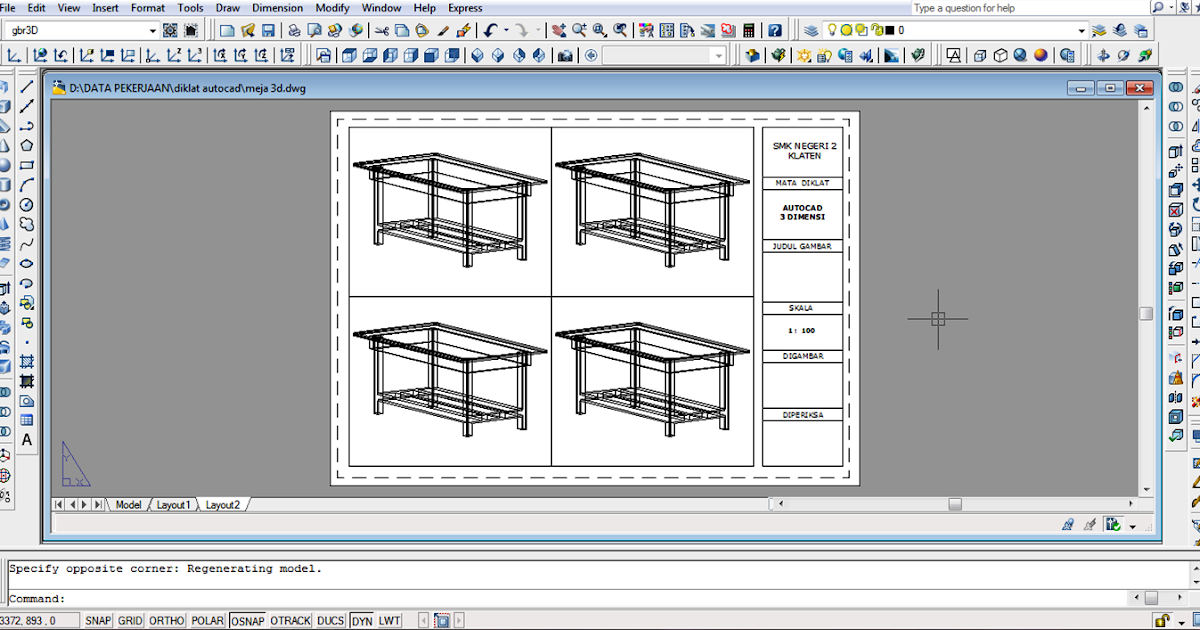Toggle ORTHO mode in status bar
Image resolution: width=1200 pixels, height=630 pixels.
click(x=166, y=621)
